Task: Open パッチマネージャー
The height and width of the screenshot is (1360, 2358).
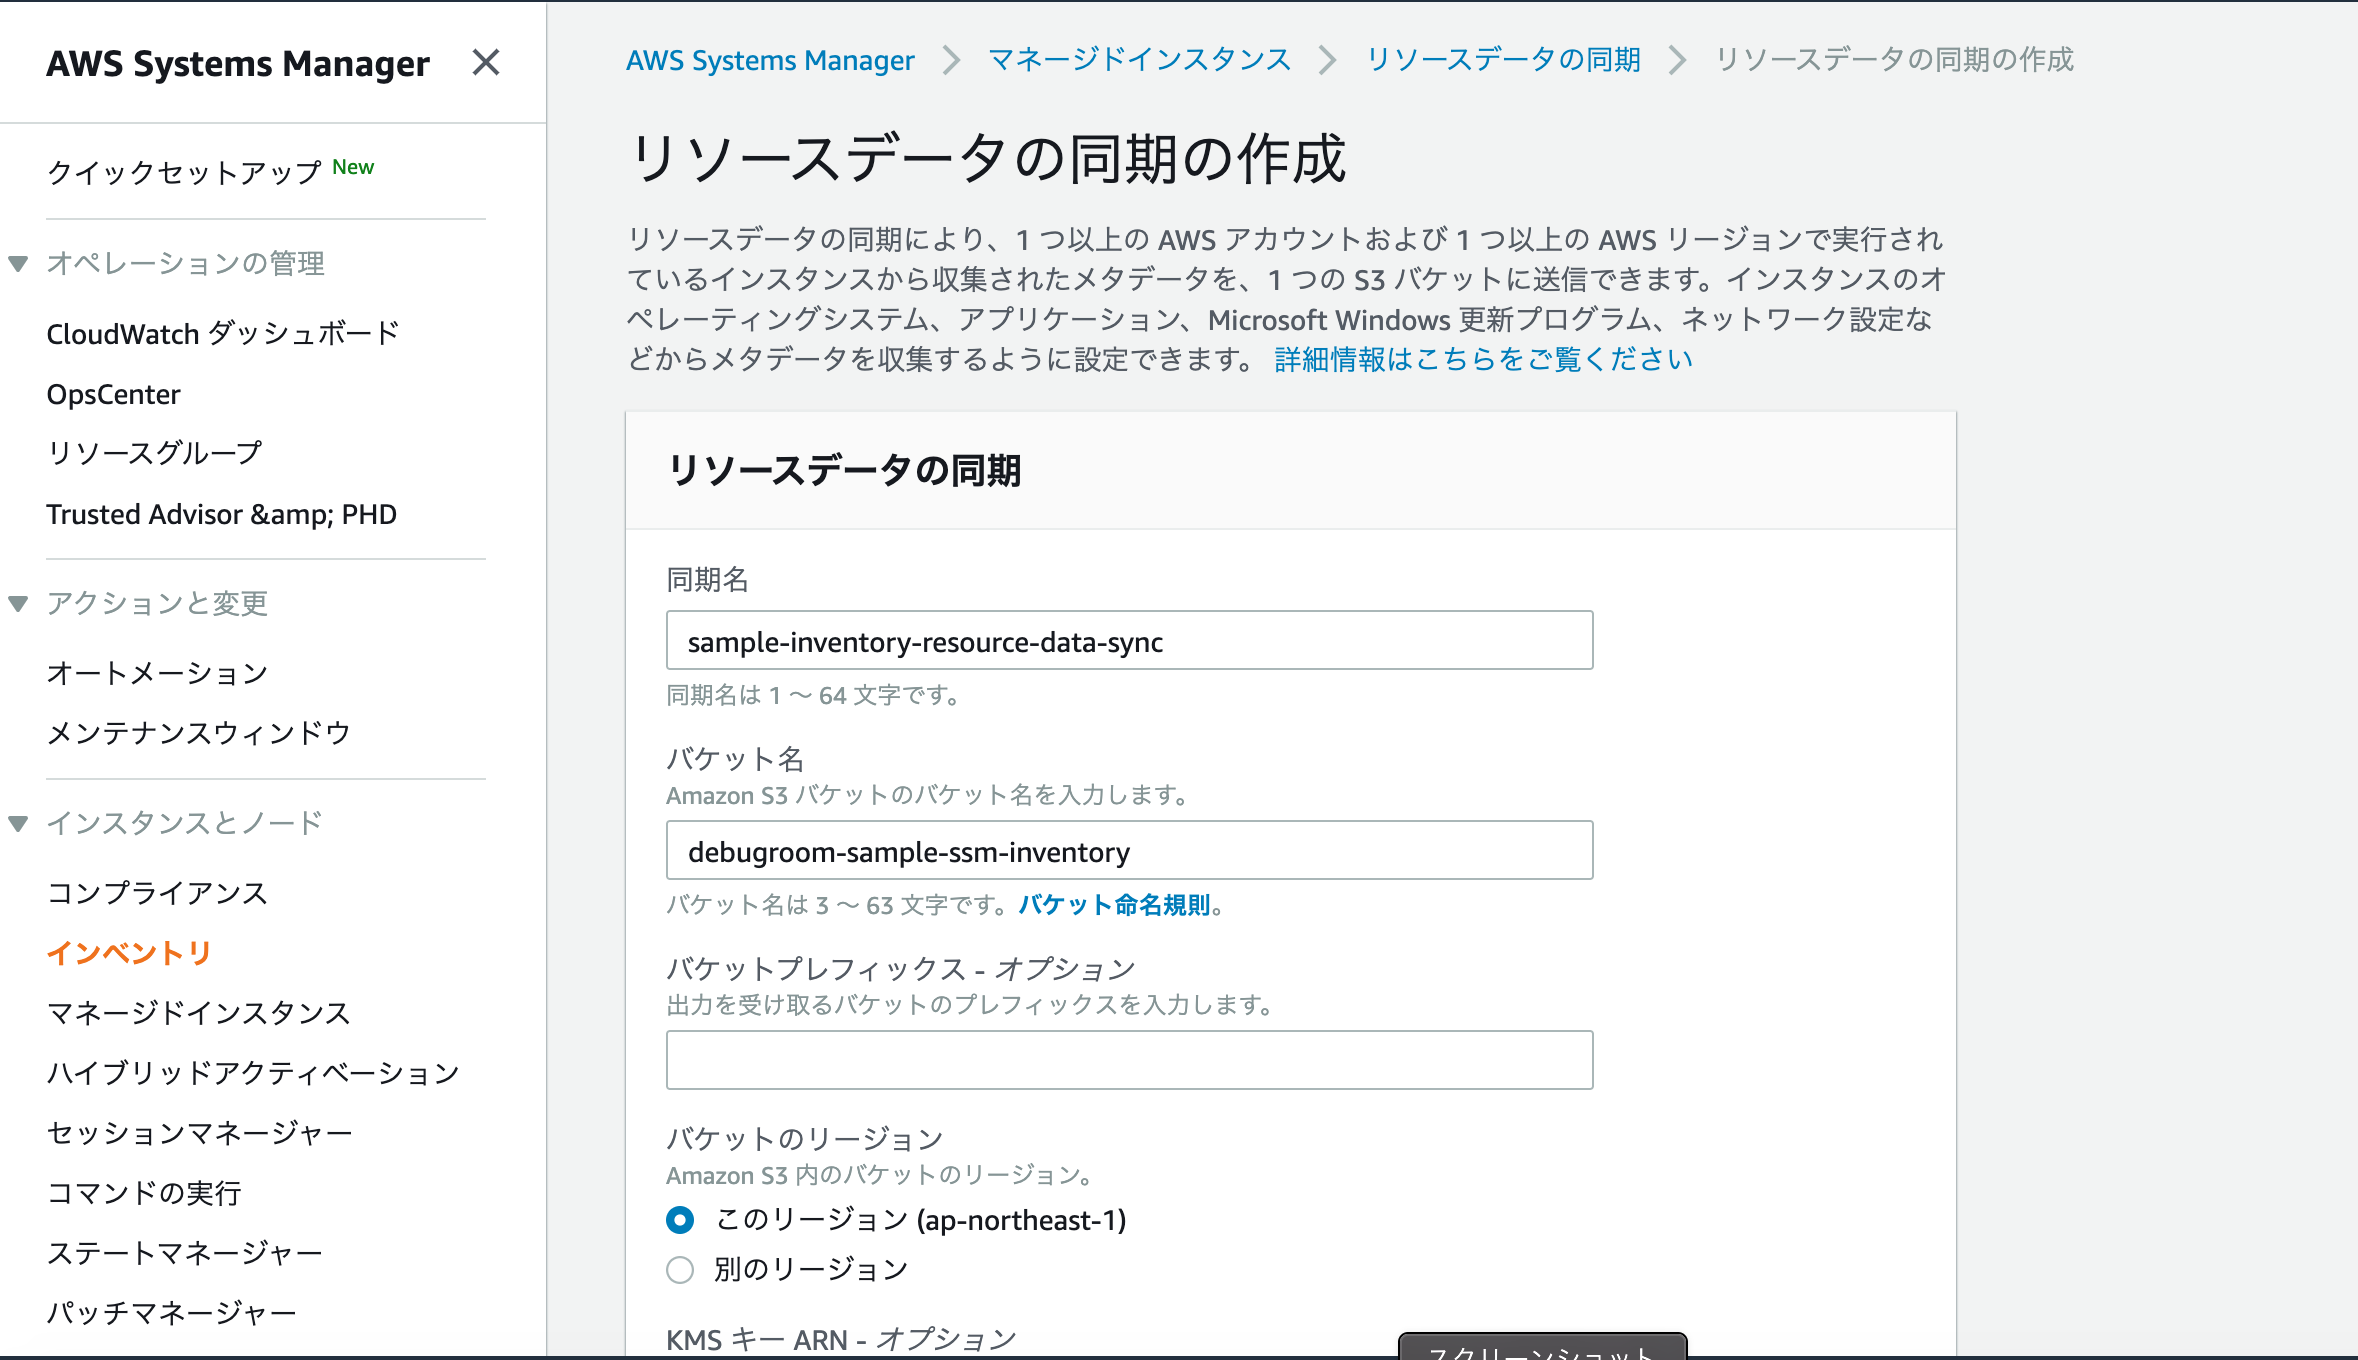Action: click(x=172, y=1313)
